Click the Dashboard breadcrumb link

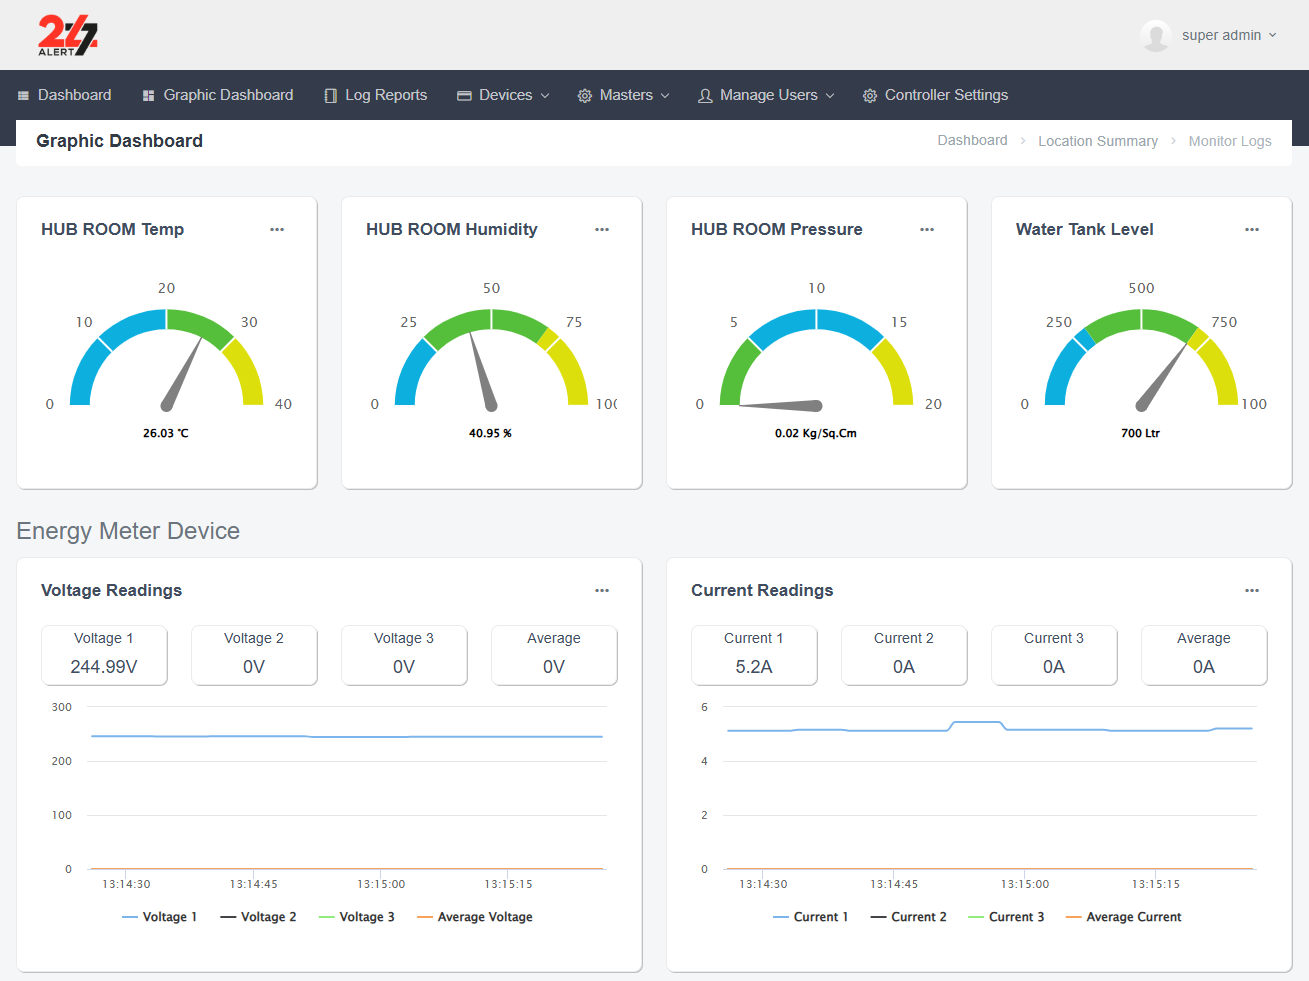pyautogui.click(x=972, y=141)
